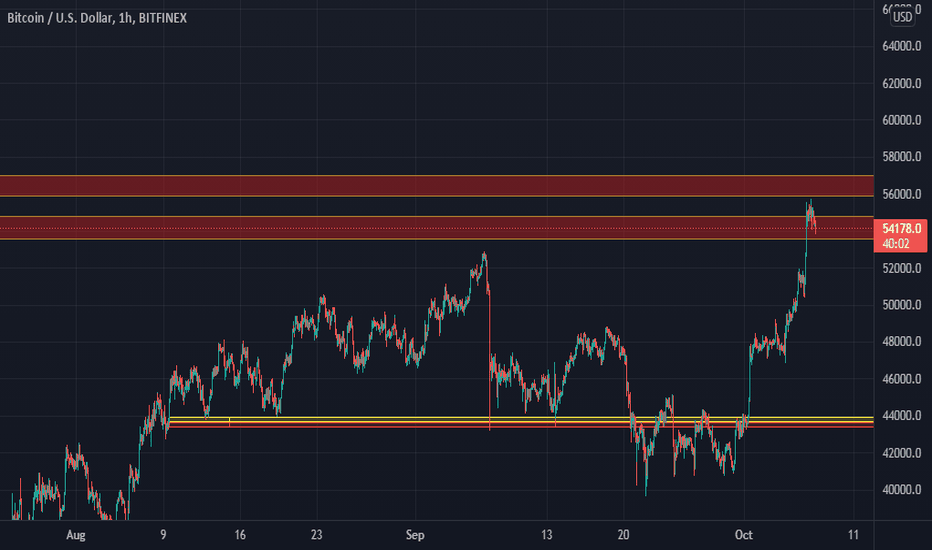
Task: Select the current price label 54178.0
Action: point(901,228)
